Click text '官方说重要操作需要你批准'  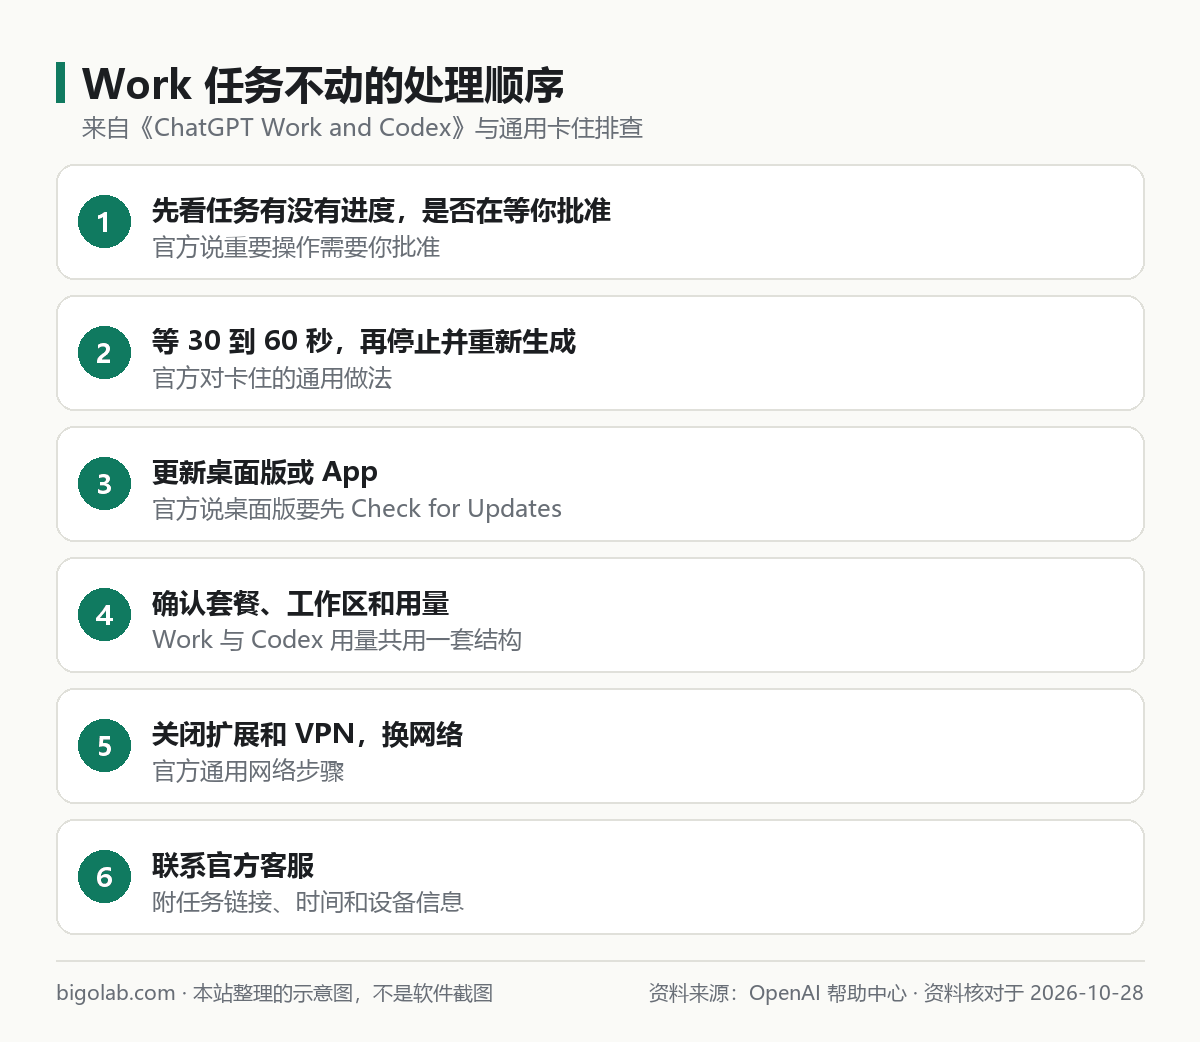pos(296,247)
